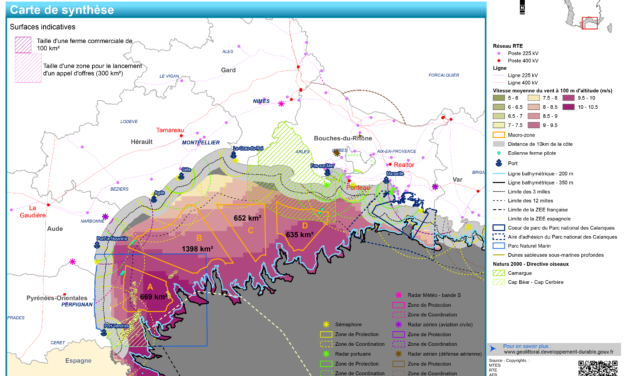Click the Radar aérien défense aérienne icon

[398, 354]
